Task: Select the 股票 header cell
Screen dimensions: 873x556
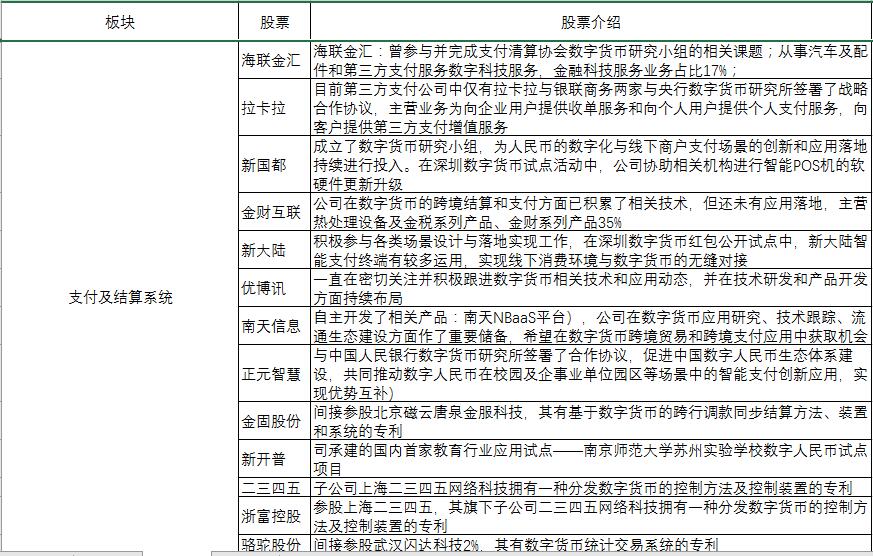Action: (274, 22)
